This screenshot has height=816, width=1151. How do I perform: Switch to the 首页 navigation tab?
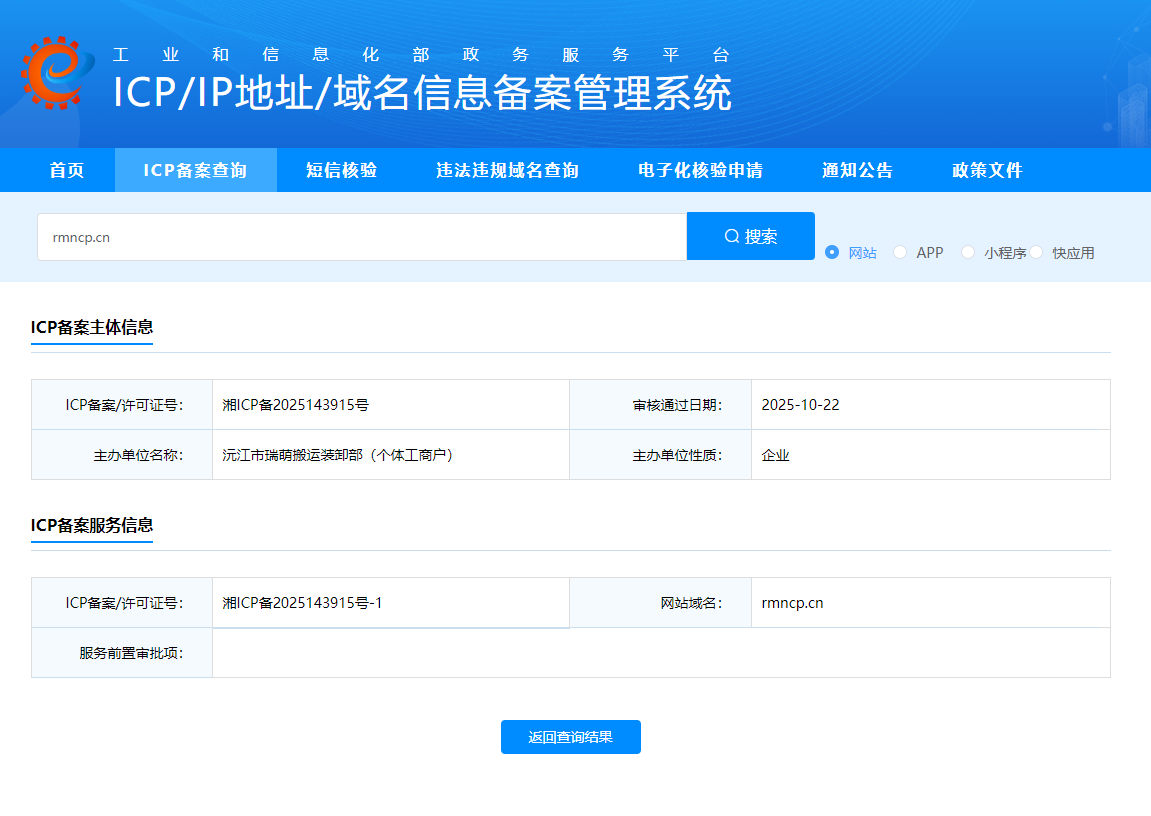[66, 170]
